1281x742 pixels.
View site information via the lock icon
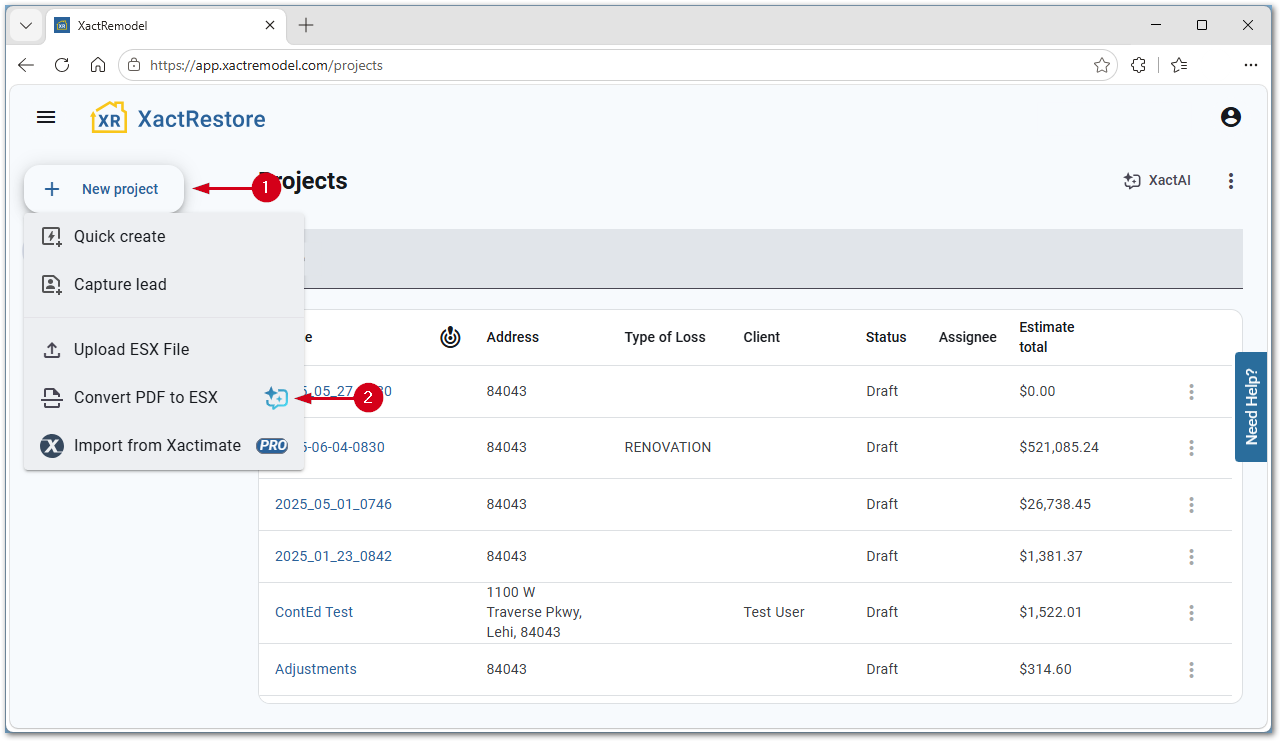pos(134,65)
